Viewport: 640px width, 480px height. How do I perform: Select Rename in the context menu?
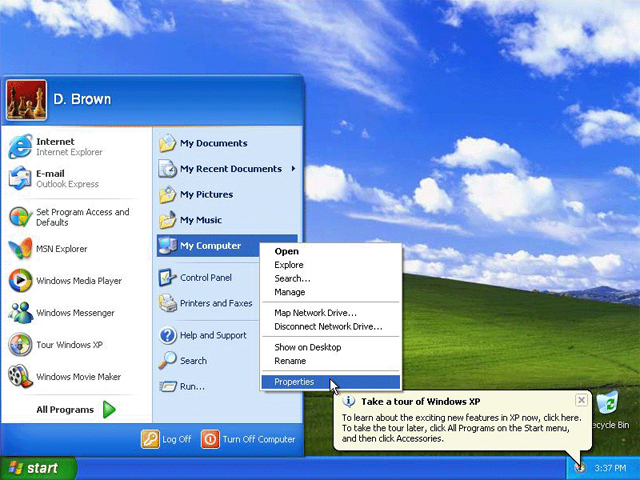click(331, 361)
